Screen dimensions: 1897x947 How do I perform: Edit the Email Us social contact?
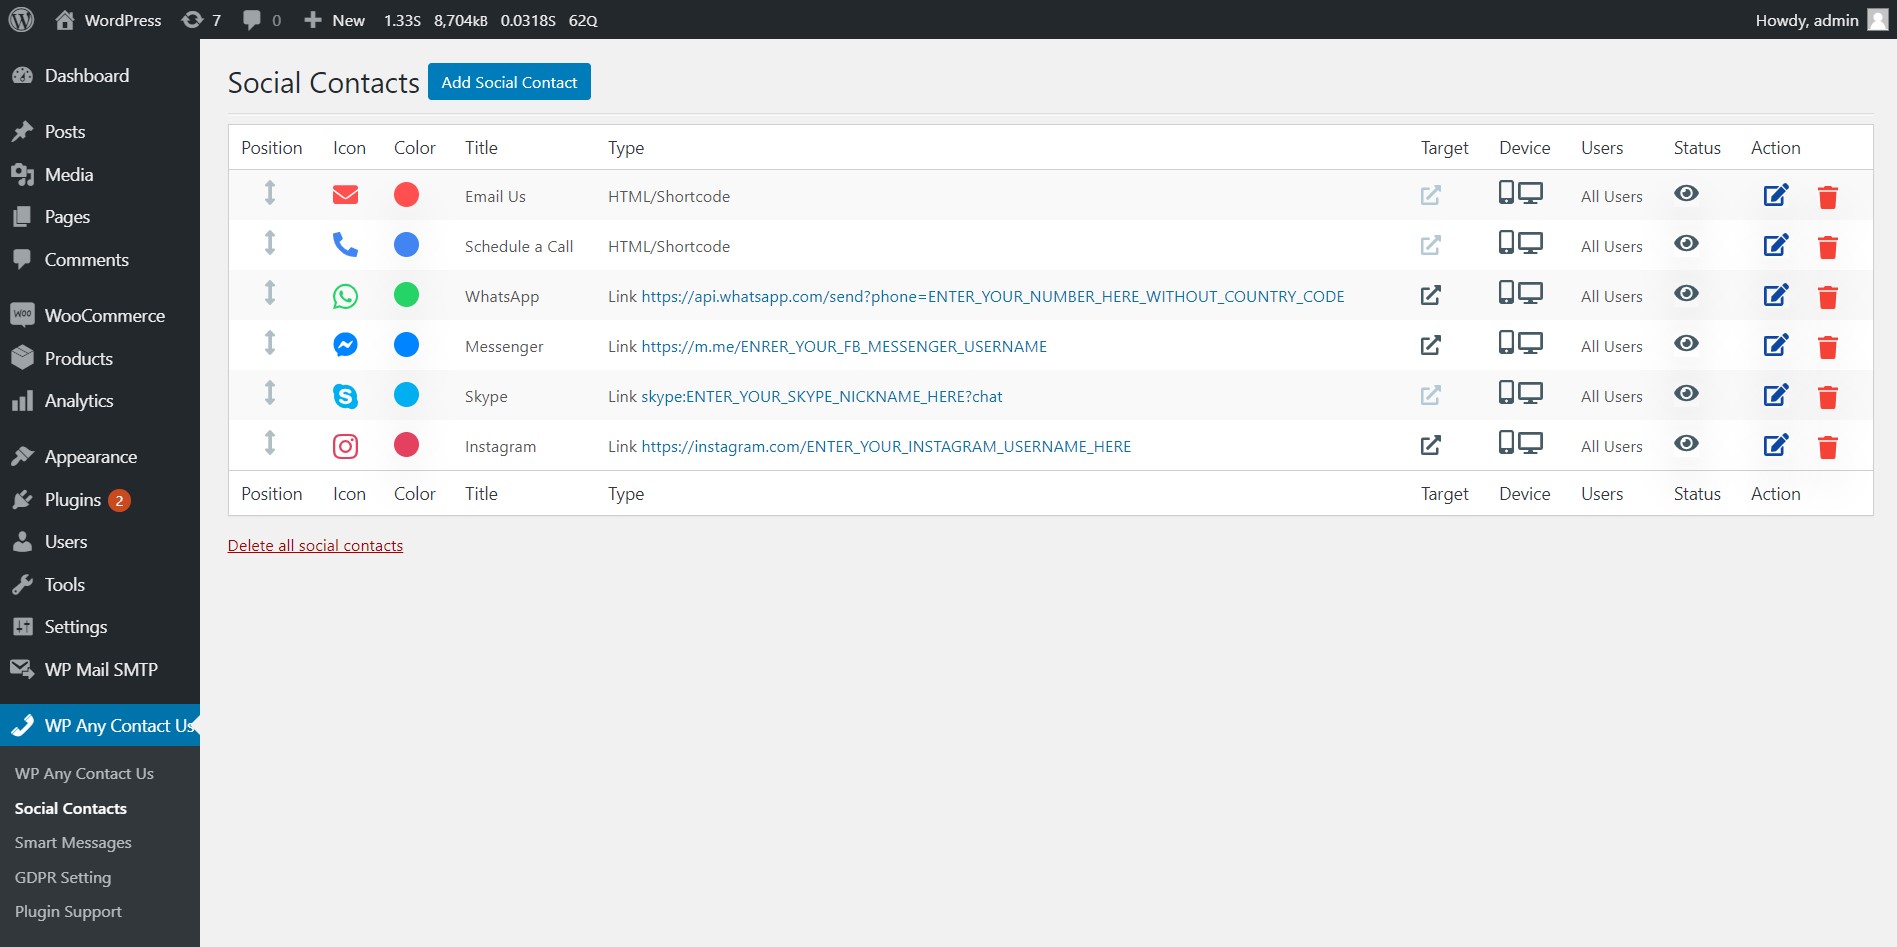point(1775,195)
